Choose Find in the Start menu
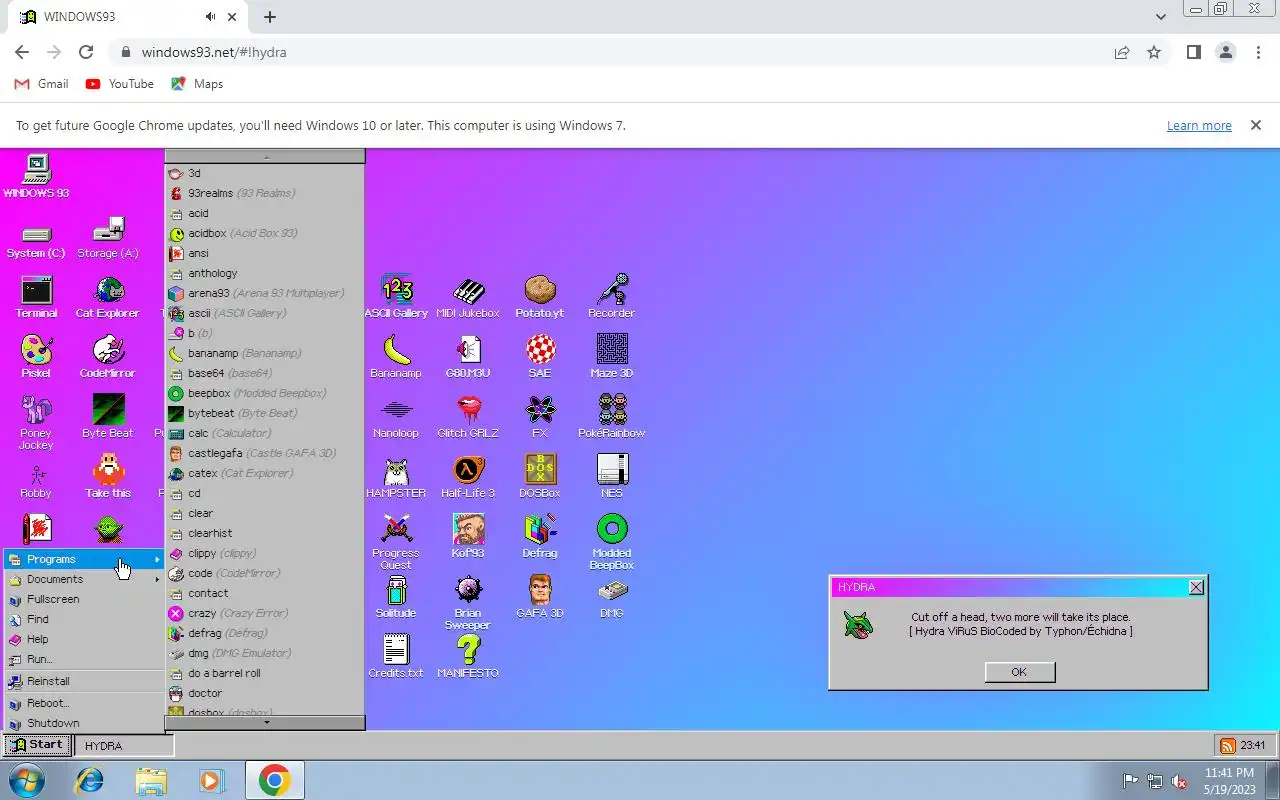Viewport: 1280px width, 800px height. pyautogui.click(x=84, y=619)
